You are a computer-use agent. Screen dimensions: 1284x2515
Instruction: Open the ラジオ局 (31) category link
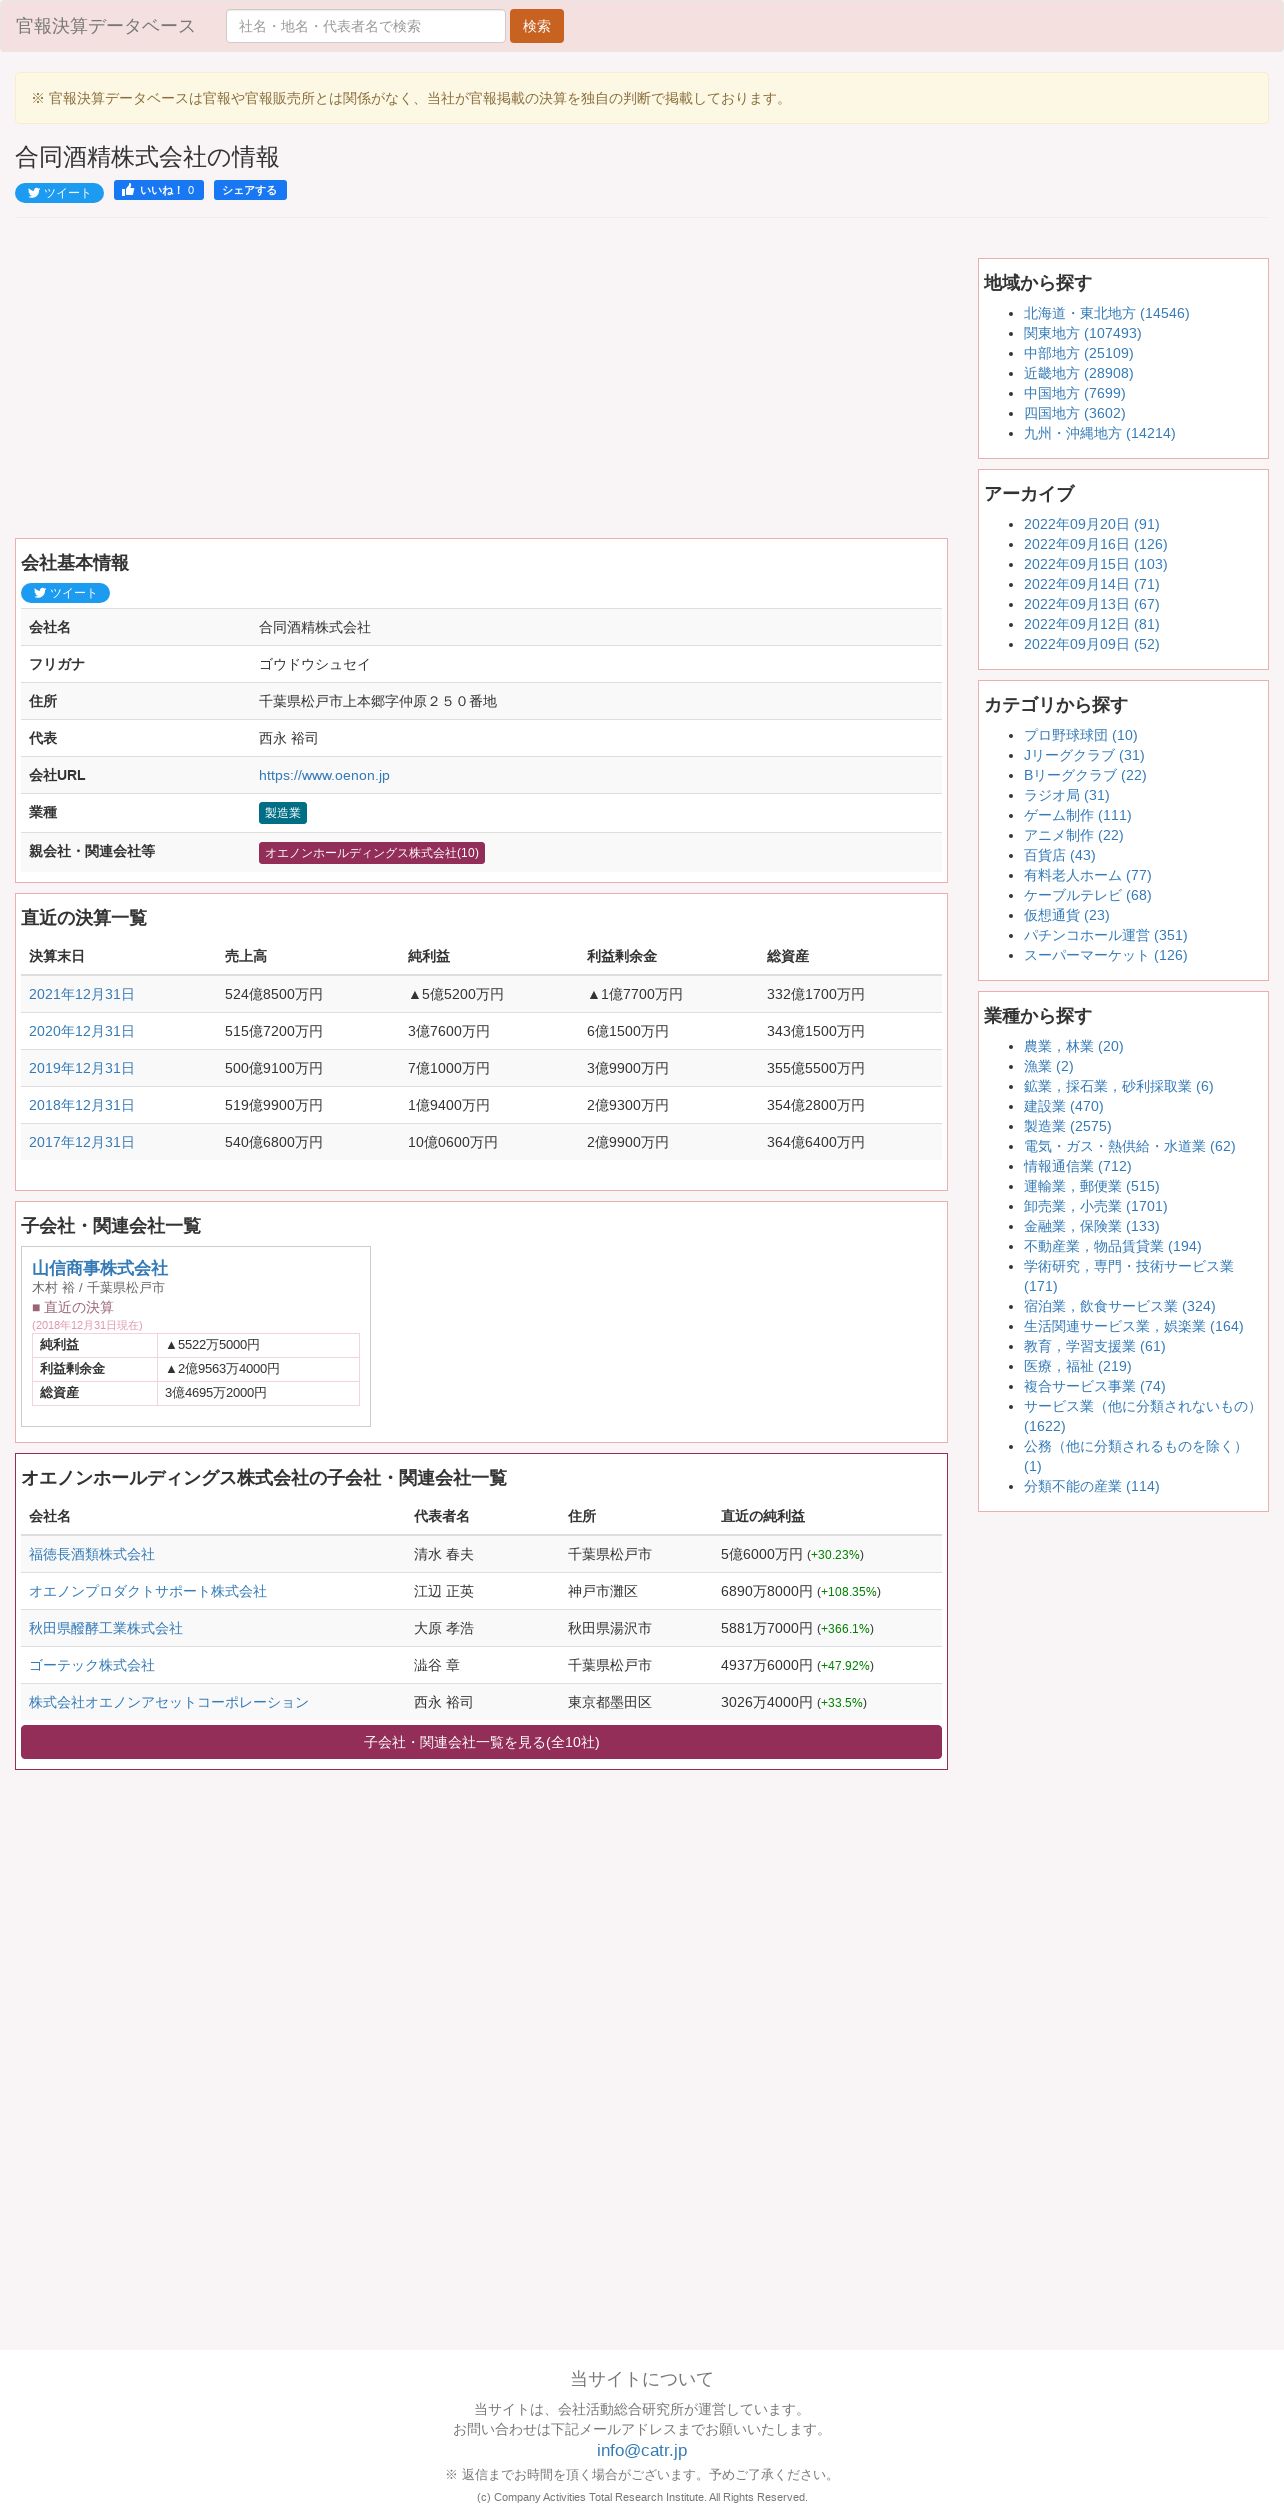pos(1066,795)
